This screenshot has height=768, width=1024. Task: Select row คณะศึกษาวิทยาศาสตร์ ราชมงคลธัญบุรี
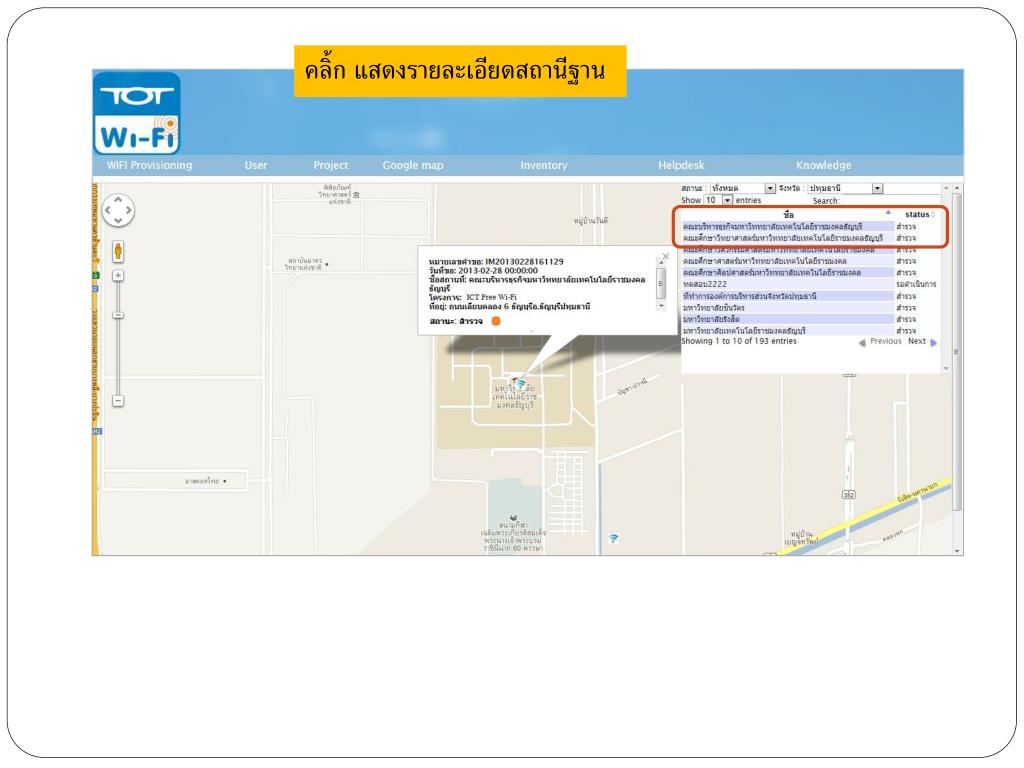[810, 238]
